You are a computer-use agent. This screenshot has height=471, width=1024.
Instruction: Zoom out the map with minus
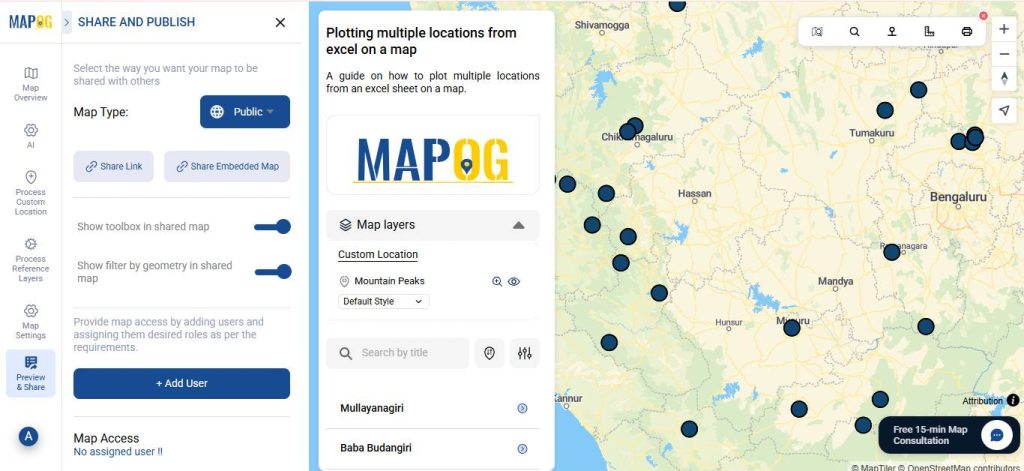[x=1004, y=54]
